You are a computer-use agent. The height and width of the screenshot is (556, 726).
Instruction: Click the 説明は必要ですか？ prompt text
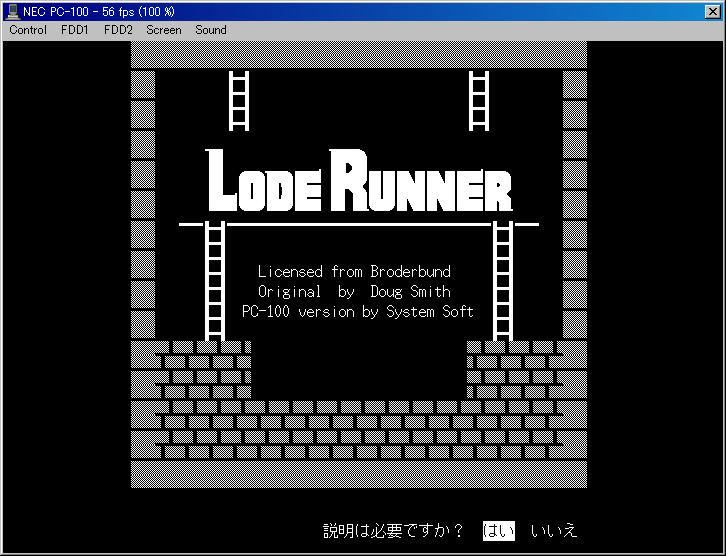click(x=393, y=531)
